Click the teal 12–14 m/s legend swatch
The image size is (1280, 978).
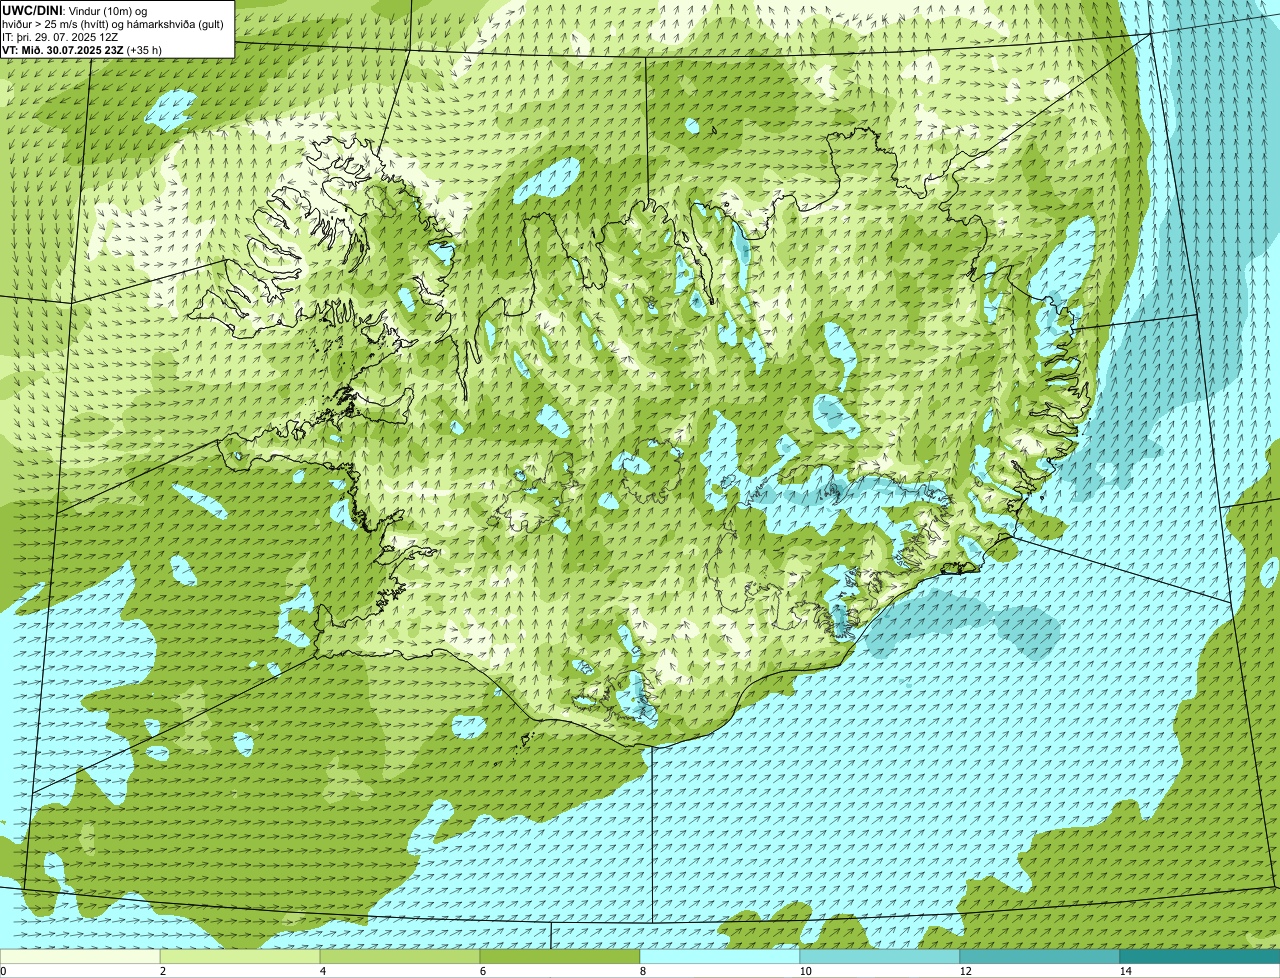(x=1040, y=956)
